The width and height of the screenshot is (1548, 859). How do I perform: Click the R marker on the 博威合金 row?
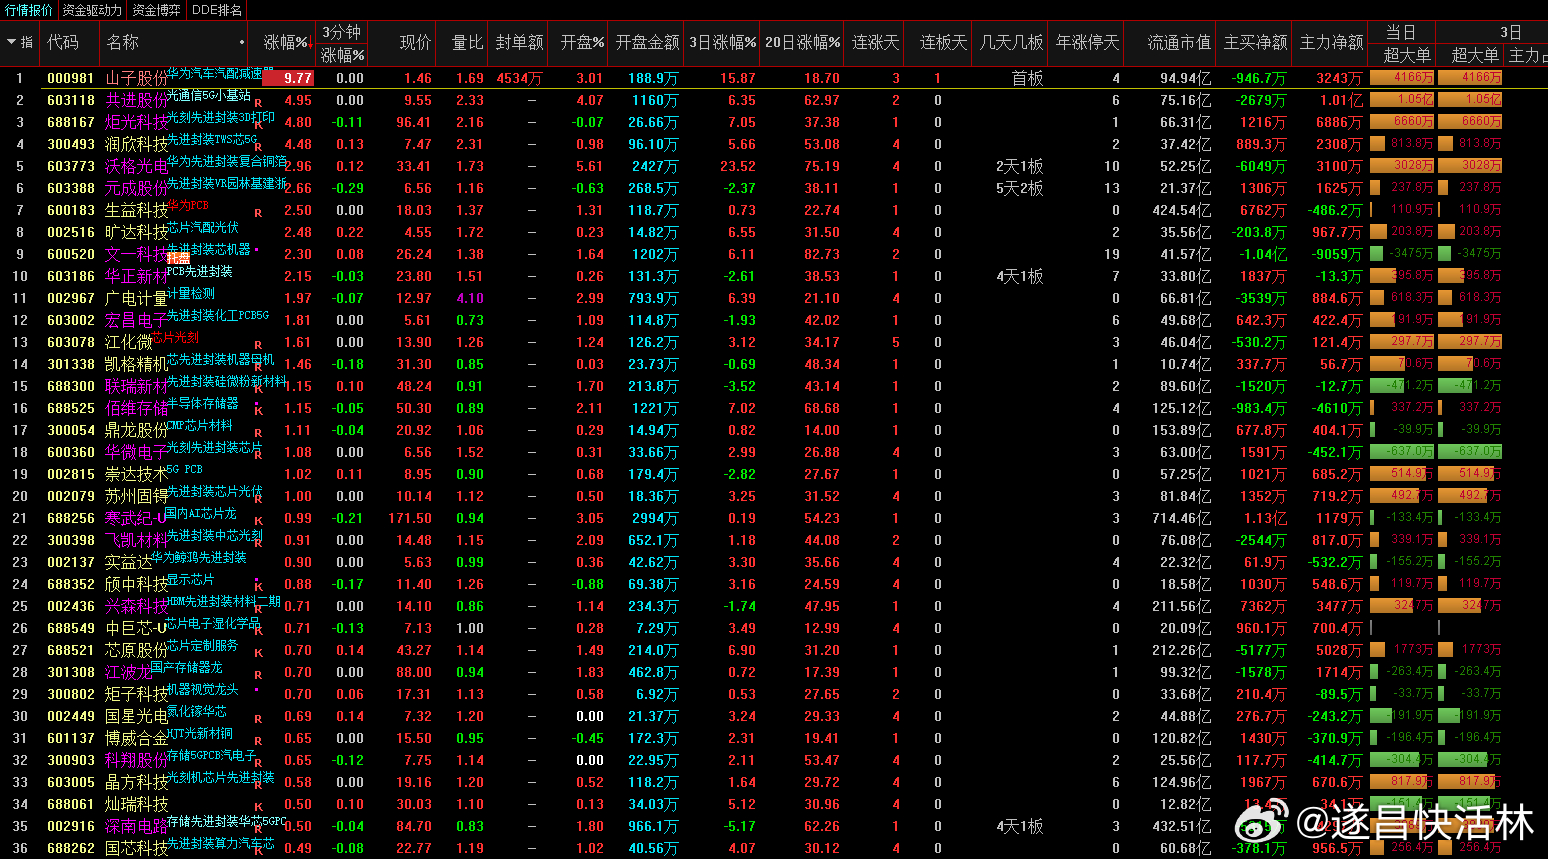tap(259, 741)
